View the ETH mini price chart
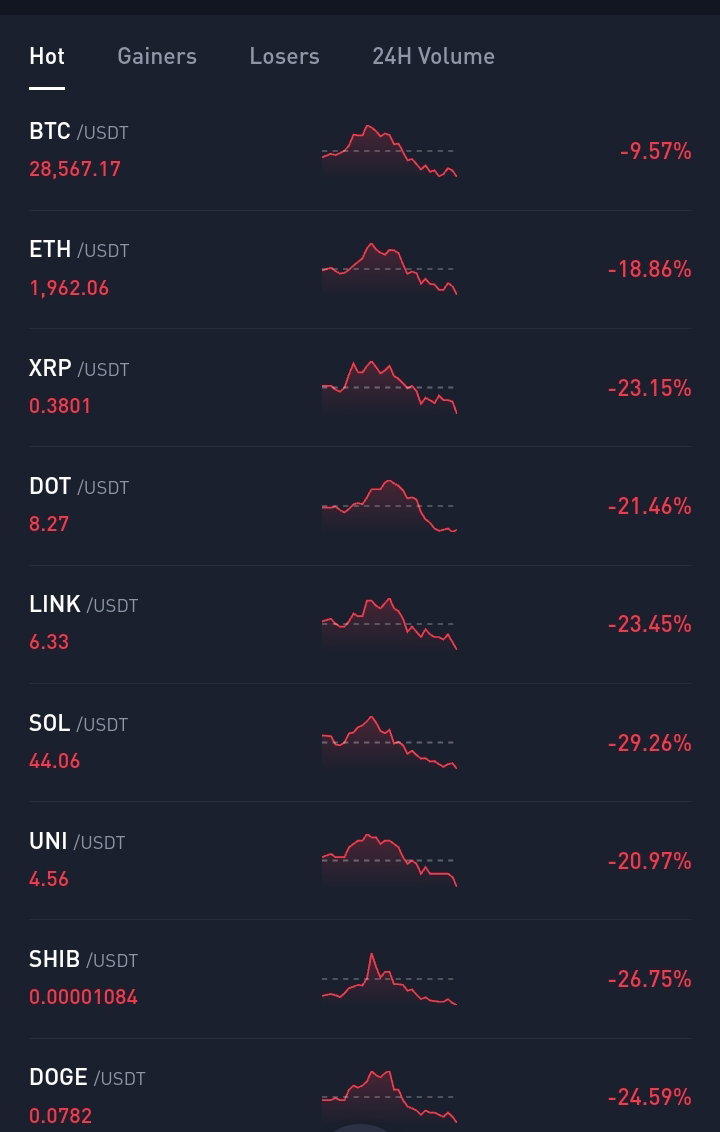Screen dimensions: 720x1132 [x=389, y=269]
